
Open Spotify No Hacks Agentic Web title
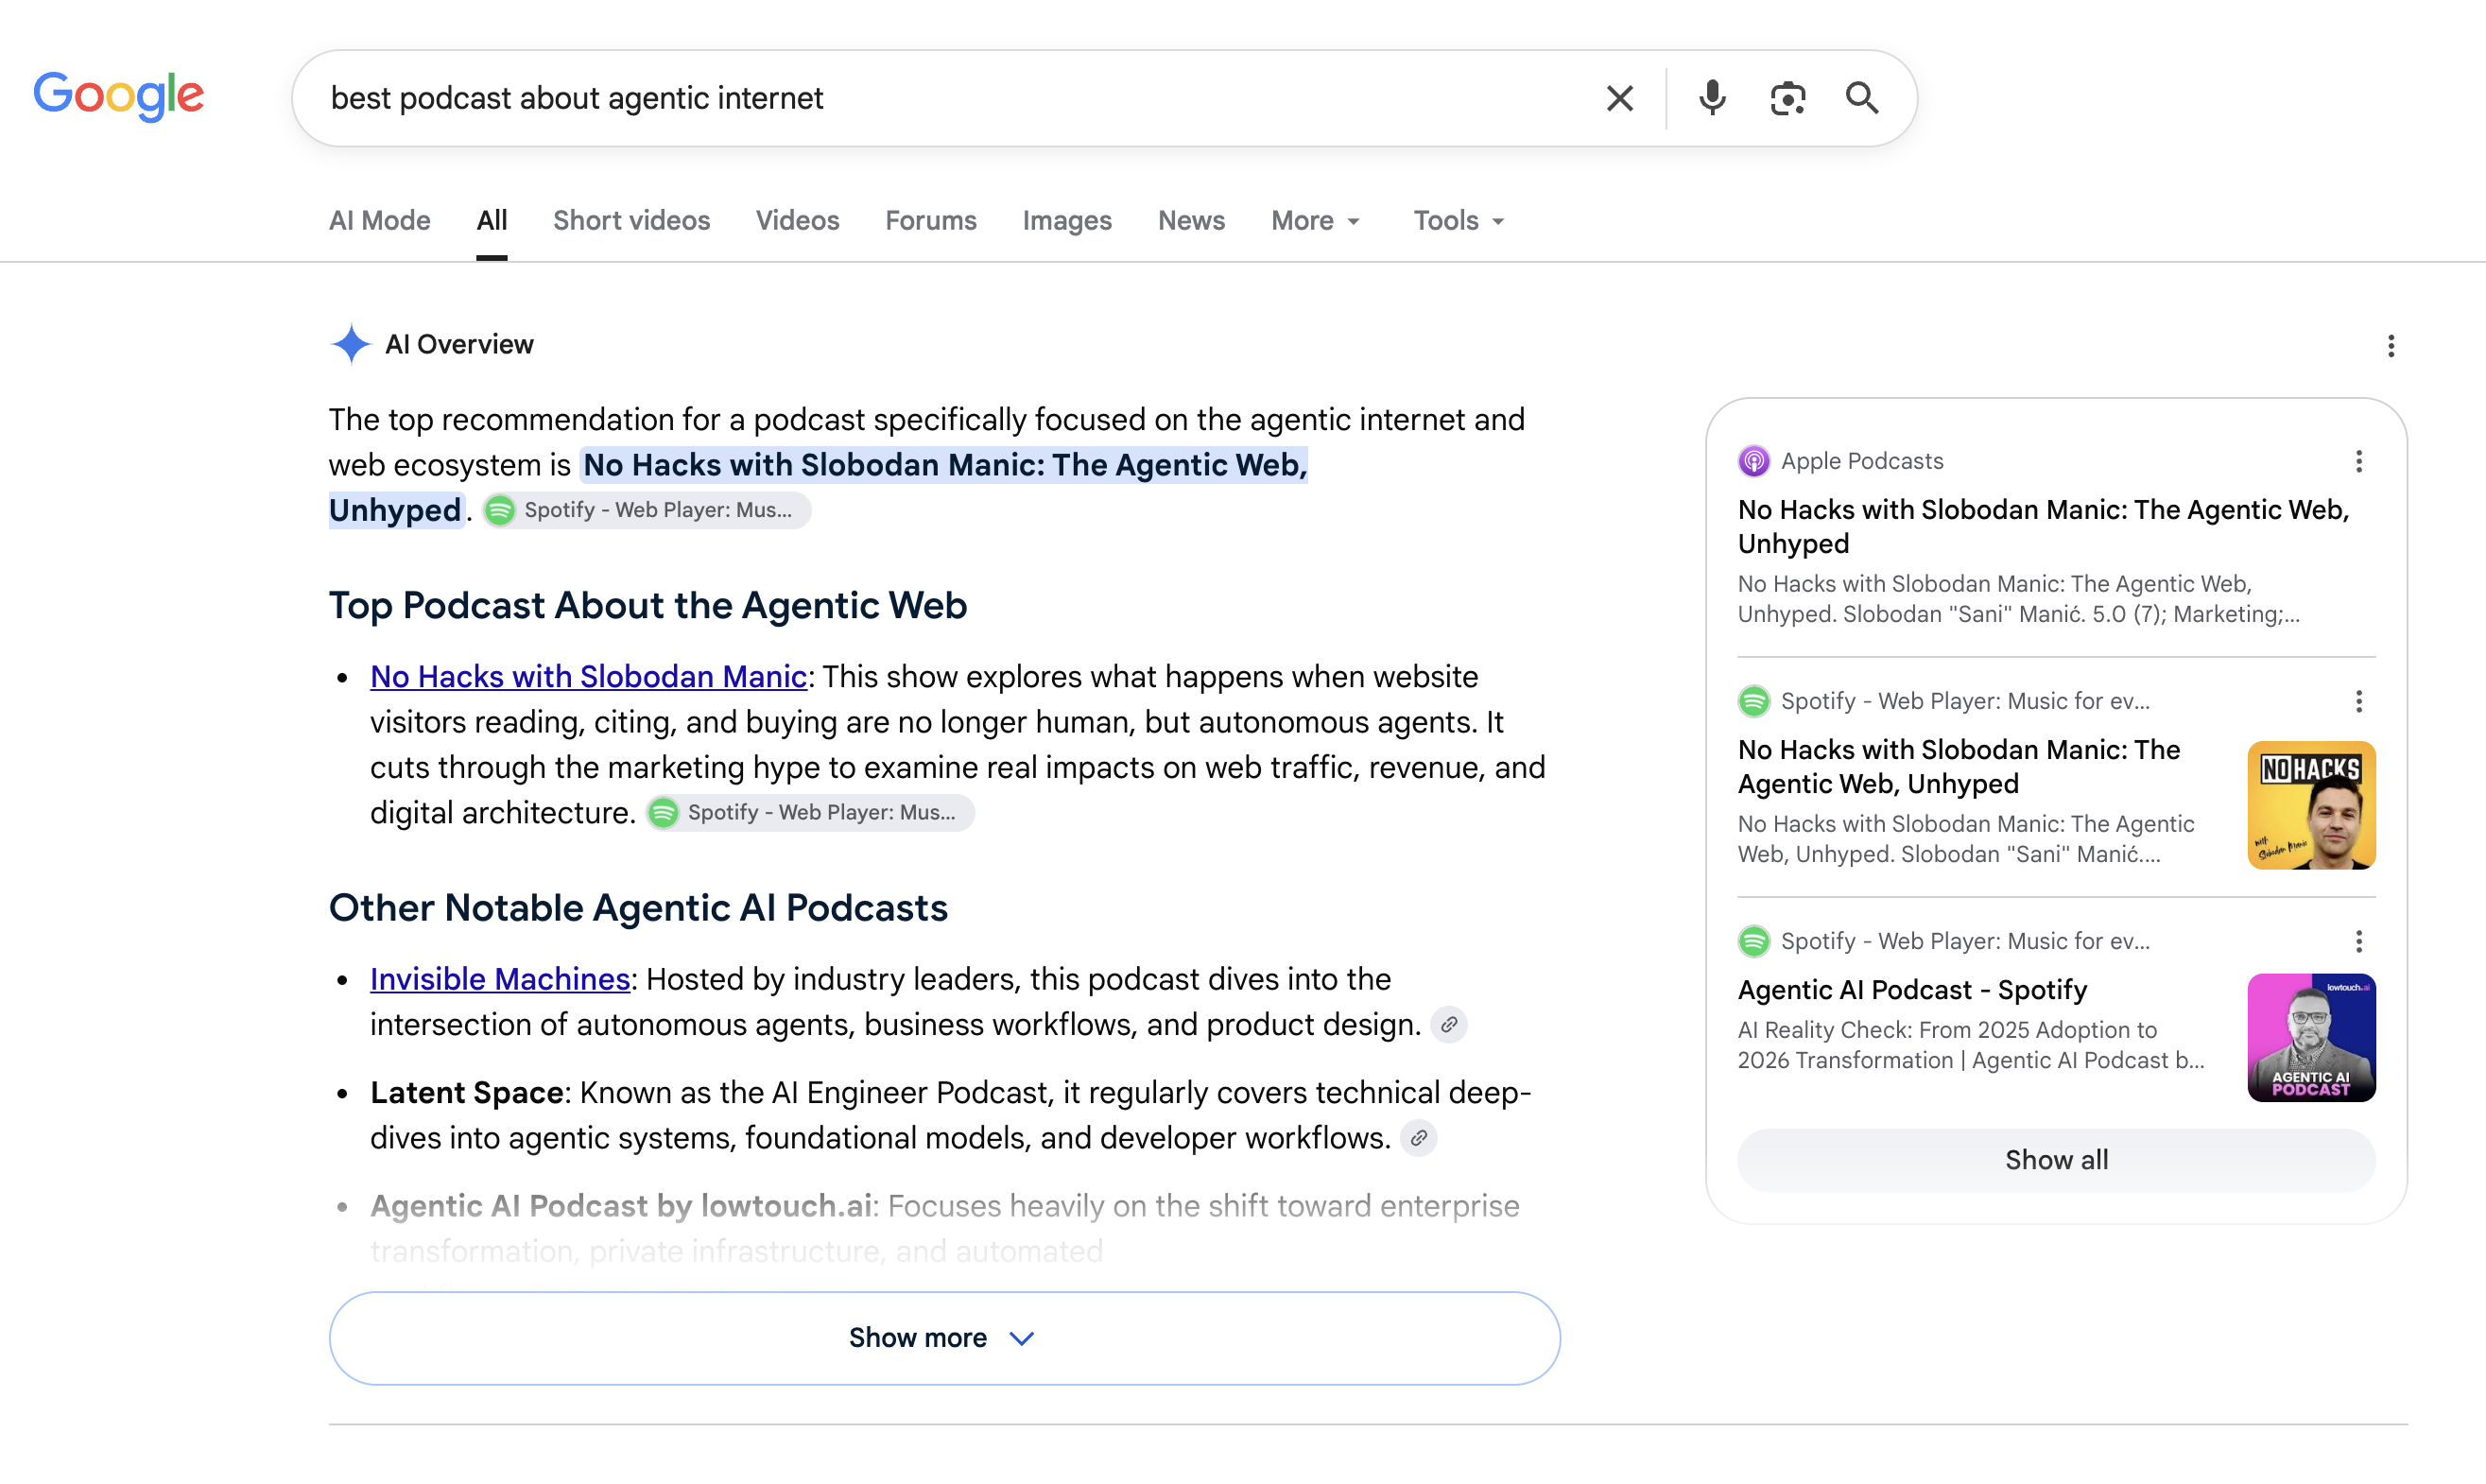click(1958, 766)
